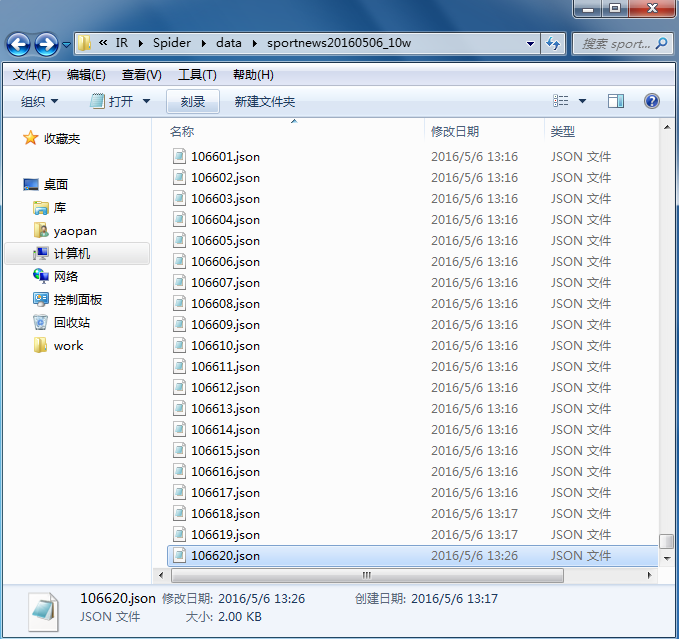
Task: Open the 工具(T) menu
Action: pos(197,75)
